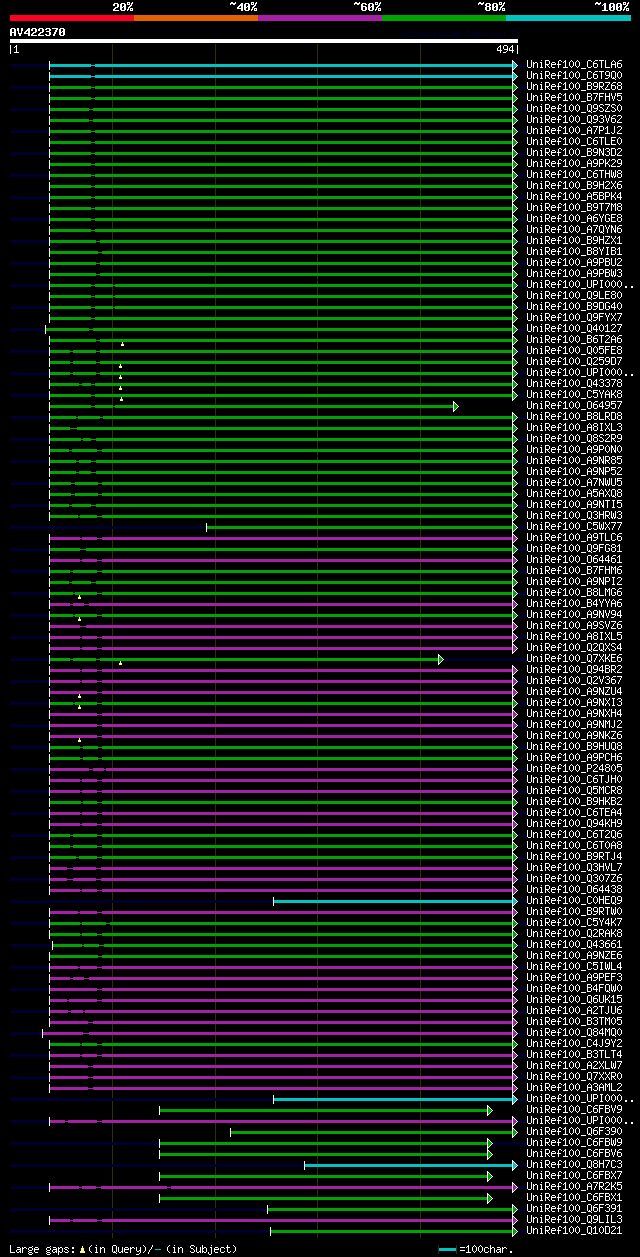Click label UniRef100_A5BPK4
Image resolution: width=640 pixels, height=1257 pixels.
click(x=574, y=197)
